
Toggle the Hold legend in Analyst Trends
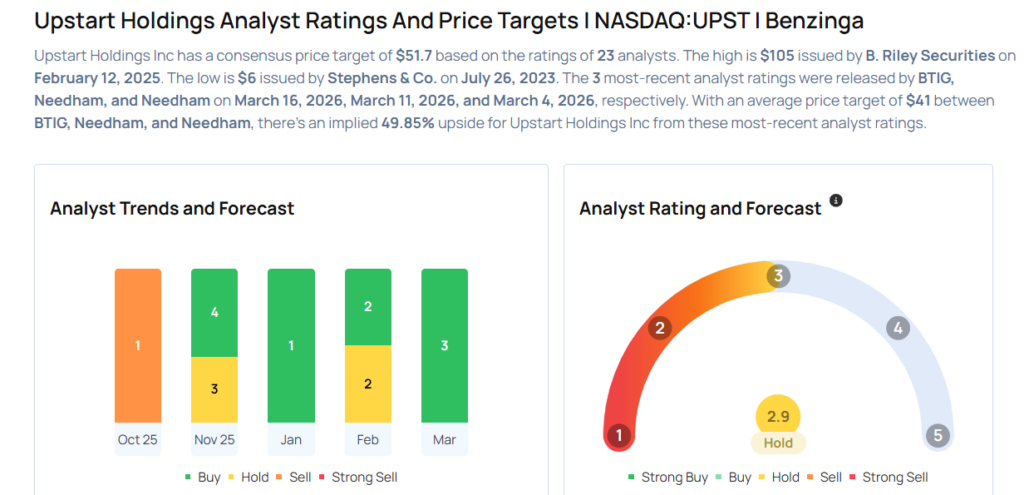[x=248, y=477]
